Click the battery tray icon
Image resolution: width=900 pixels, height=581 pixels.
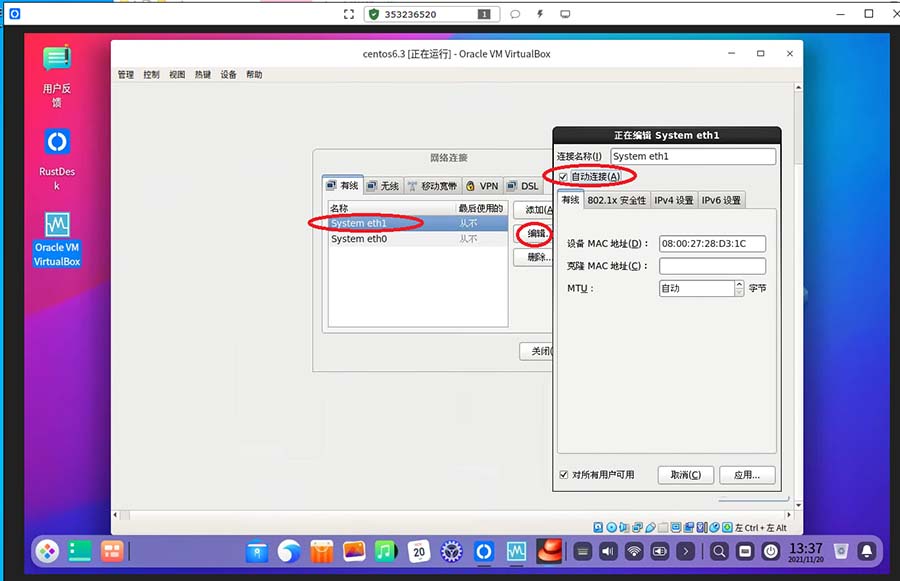click(660, 552)
